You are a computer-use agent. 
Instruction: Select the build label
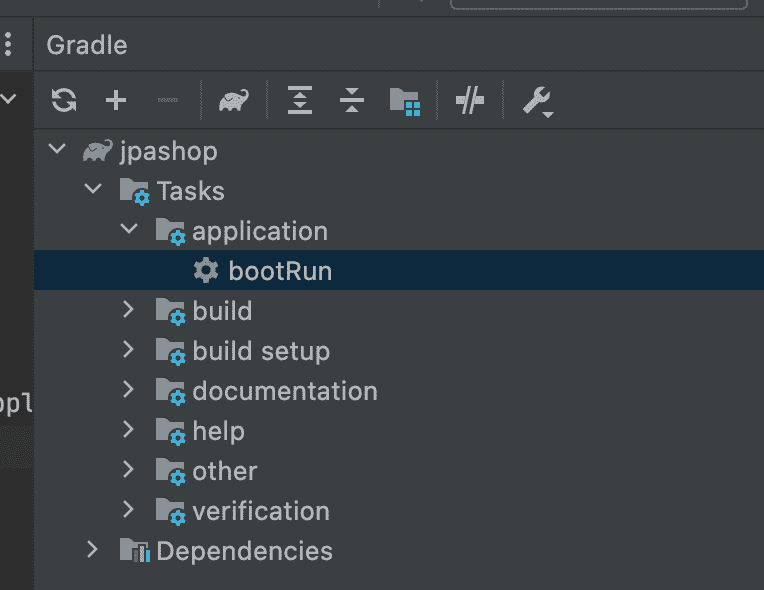(x=222, y=310)
